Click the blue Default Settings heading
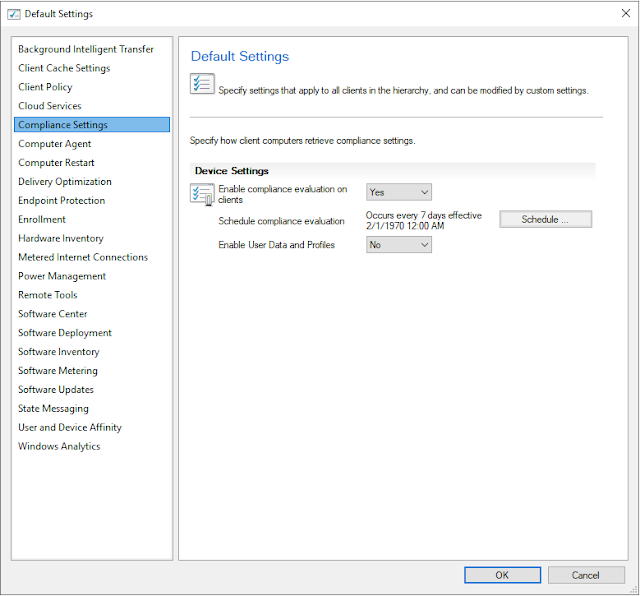This screenshot has height=596, width=640. point(240,56)
